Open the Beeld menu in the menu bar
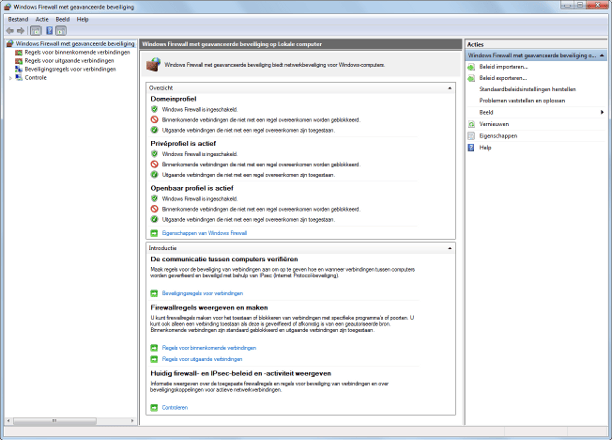Viewport: 612px width, 440px height. [x=62, y=20]
